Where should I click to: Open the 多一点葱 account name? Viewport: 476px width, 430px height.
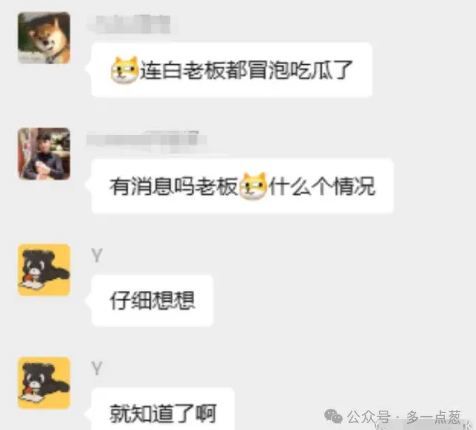[434, 417]
